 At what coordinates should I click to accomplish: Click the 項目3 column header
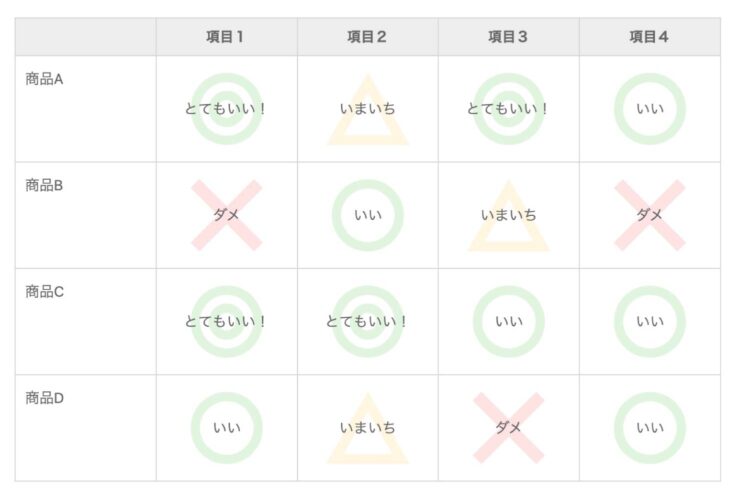coord(508,37)
